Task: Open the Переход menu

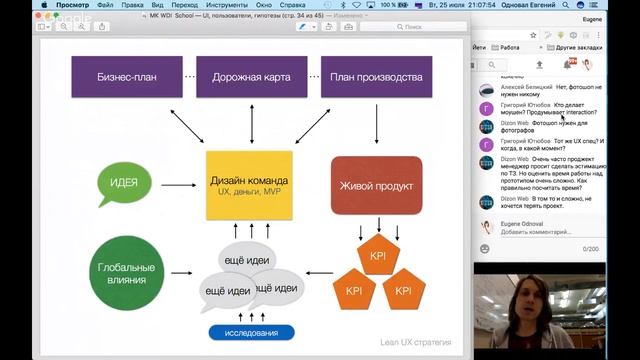Action: [184, 5]
